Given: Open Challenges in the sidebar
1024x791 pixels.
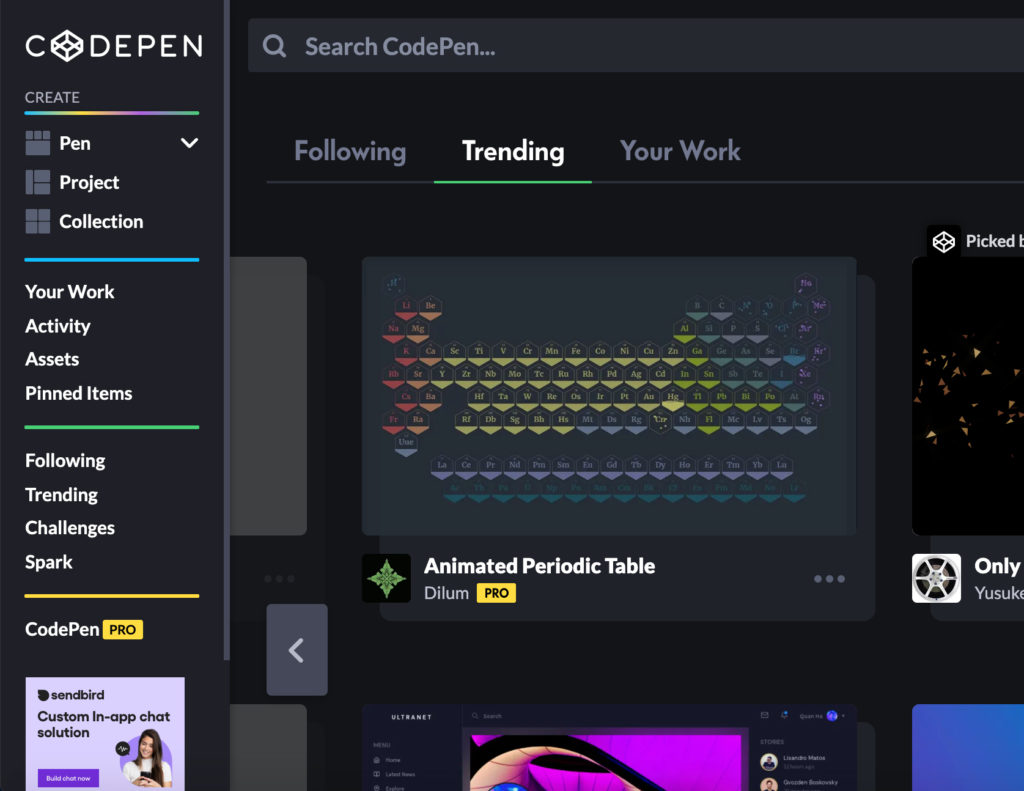Looking at the screenshot, I should [70, 528].
